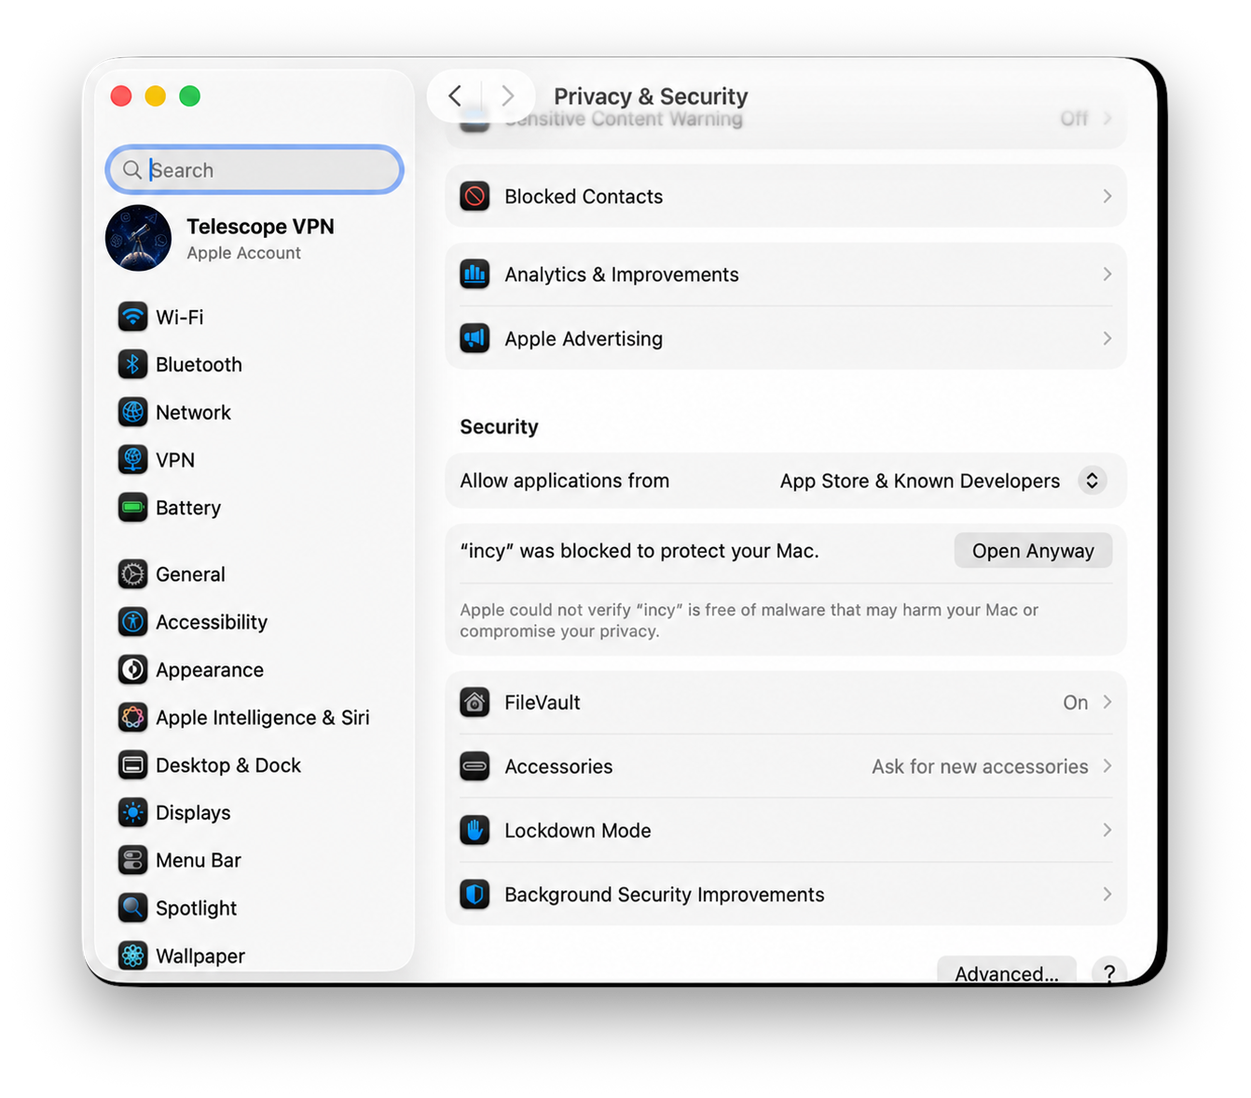Click the Blocked Contacts label
The height and width of the screenshot is (1098, 1251).
pyautogui.click(x=584, y=196)
